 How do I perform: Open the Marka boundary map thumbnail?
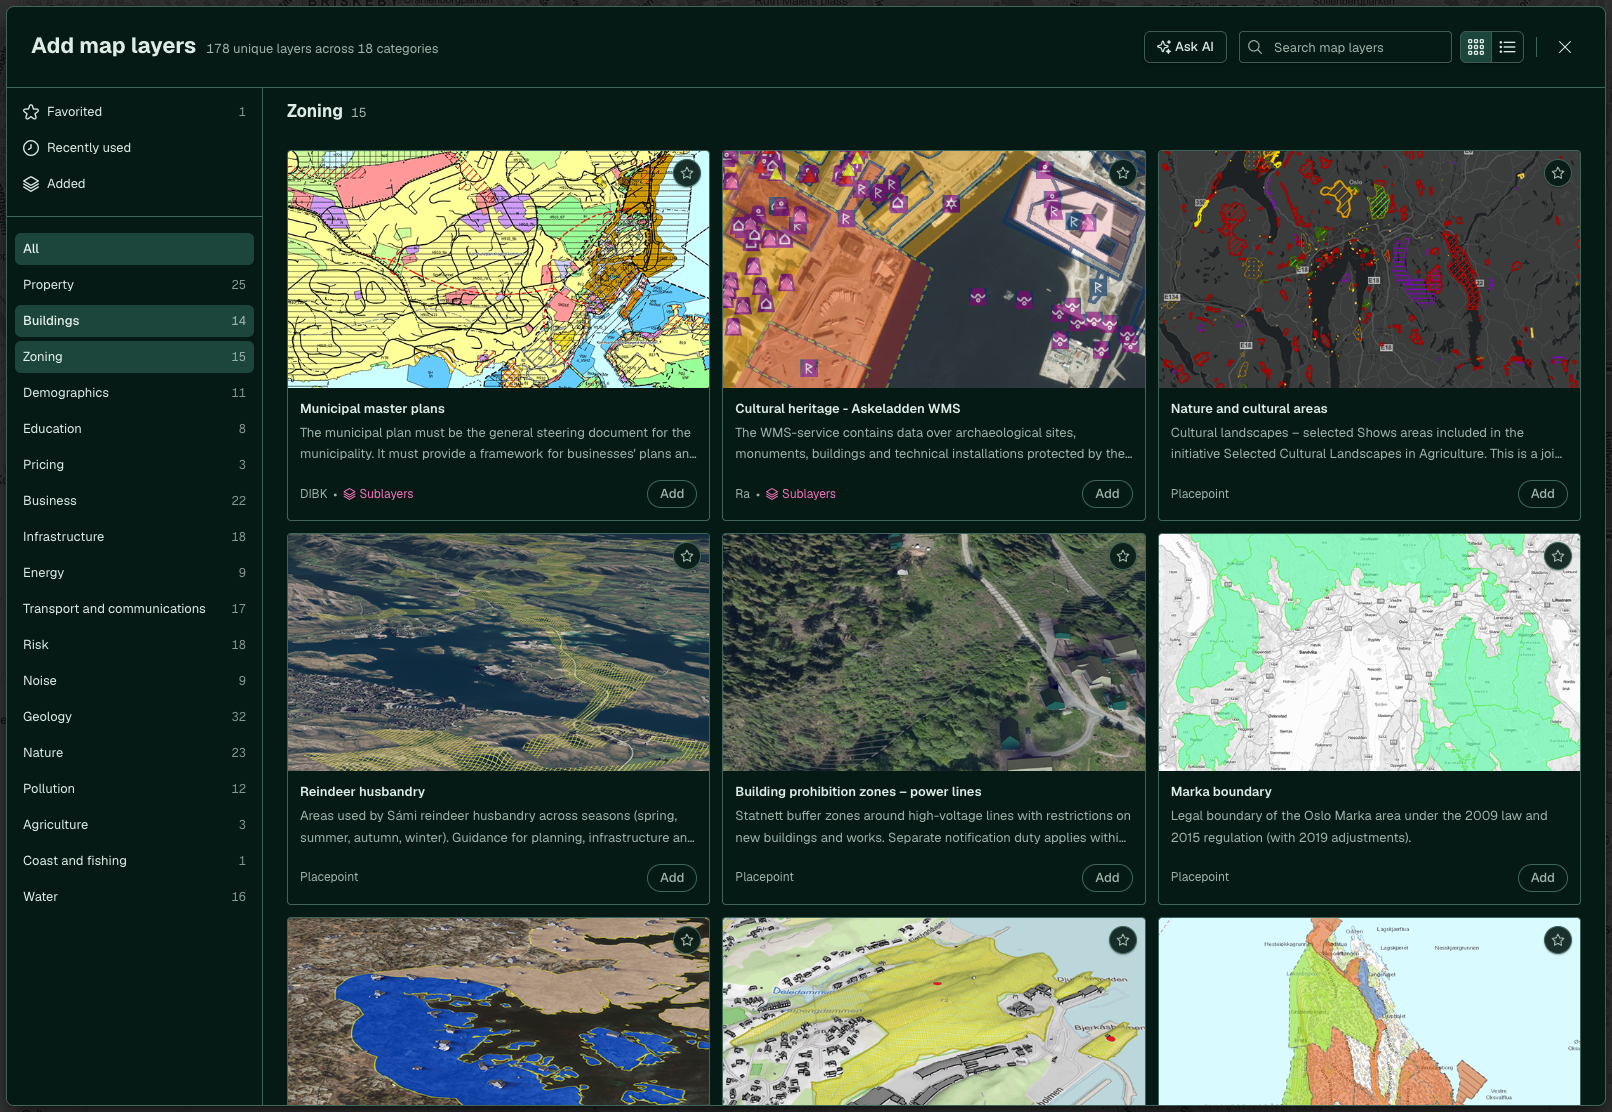tap(1369, 652)
